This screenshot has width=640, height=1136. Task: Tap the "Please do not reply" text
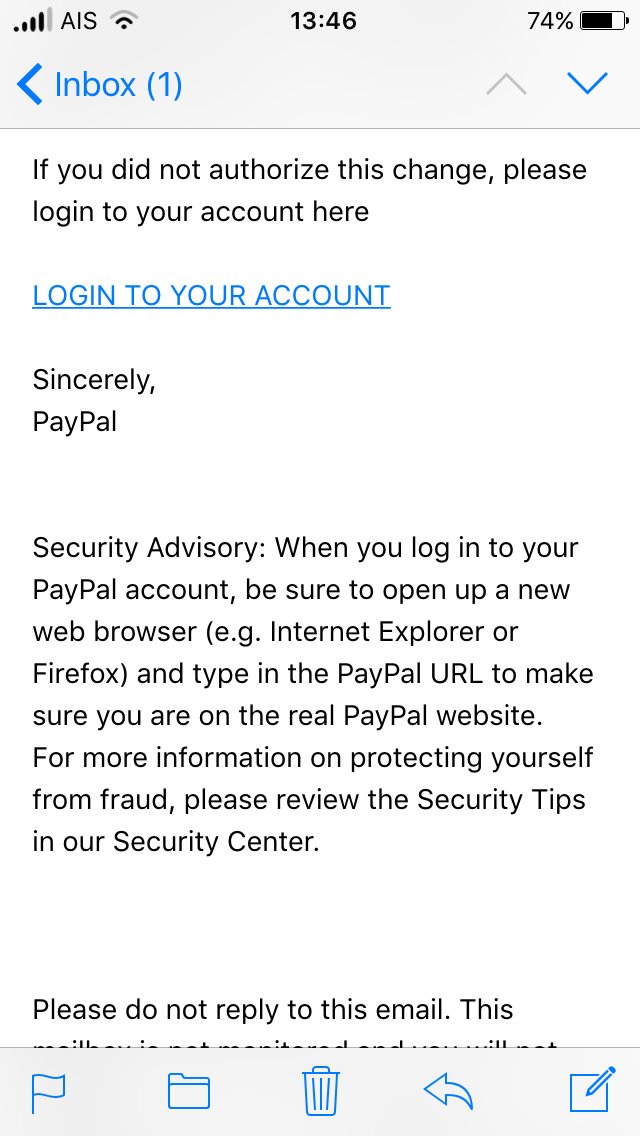[272, 1010]
